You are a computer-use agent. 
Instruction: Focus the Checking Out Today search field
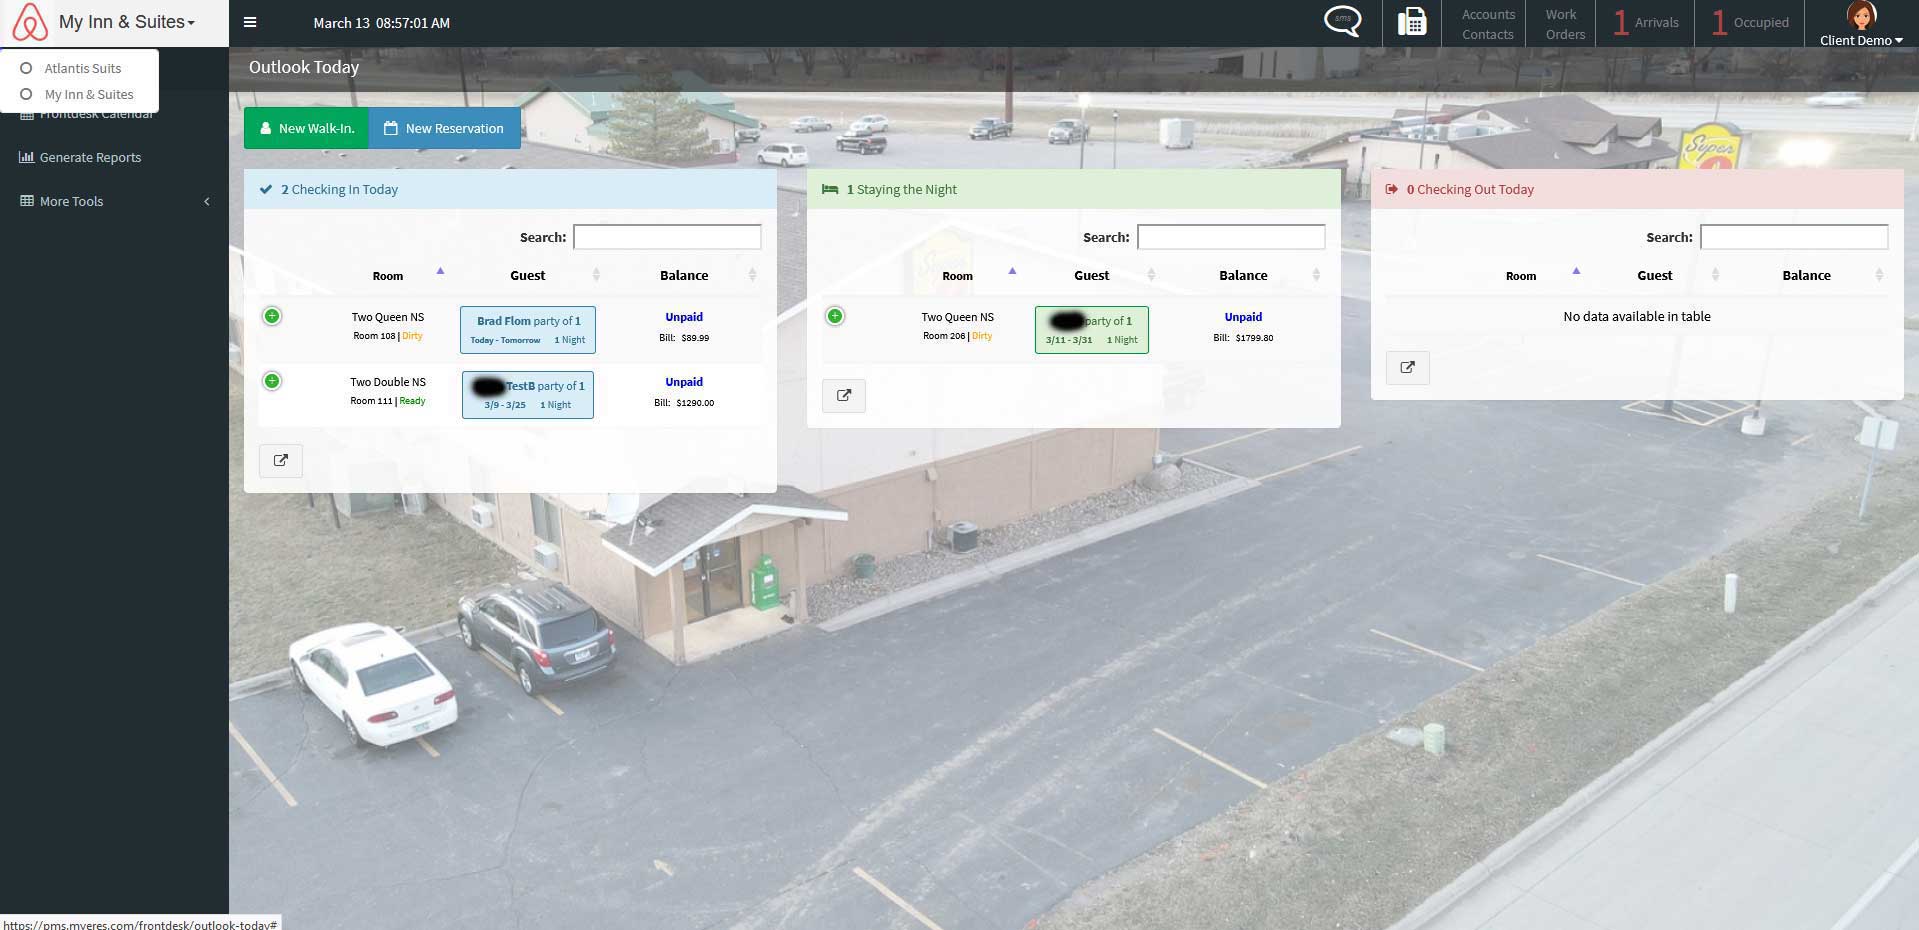pyautogui.click(x=1794, y=237)
